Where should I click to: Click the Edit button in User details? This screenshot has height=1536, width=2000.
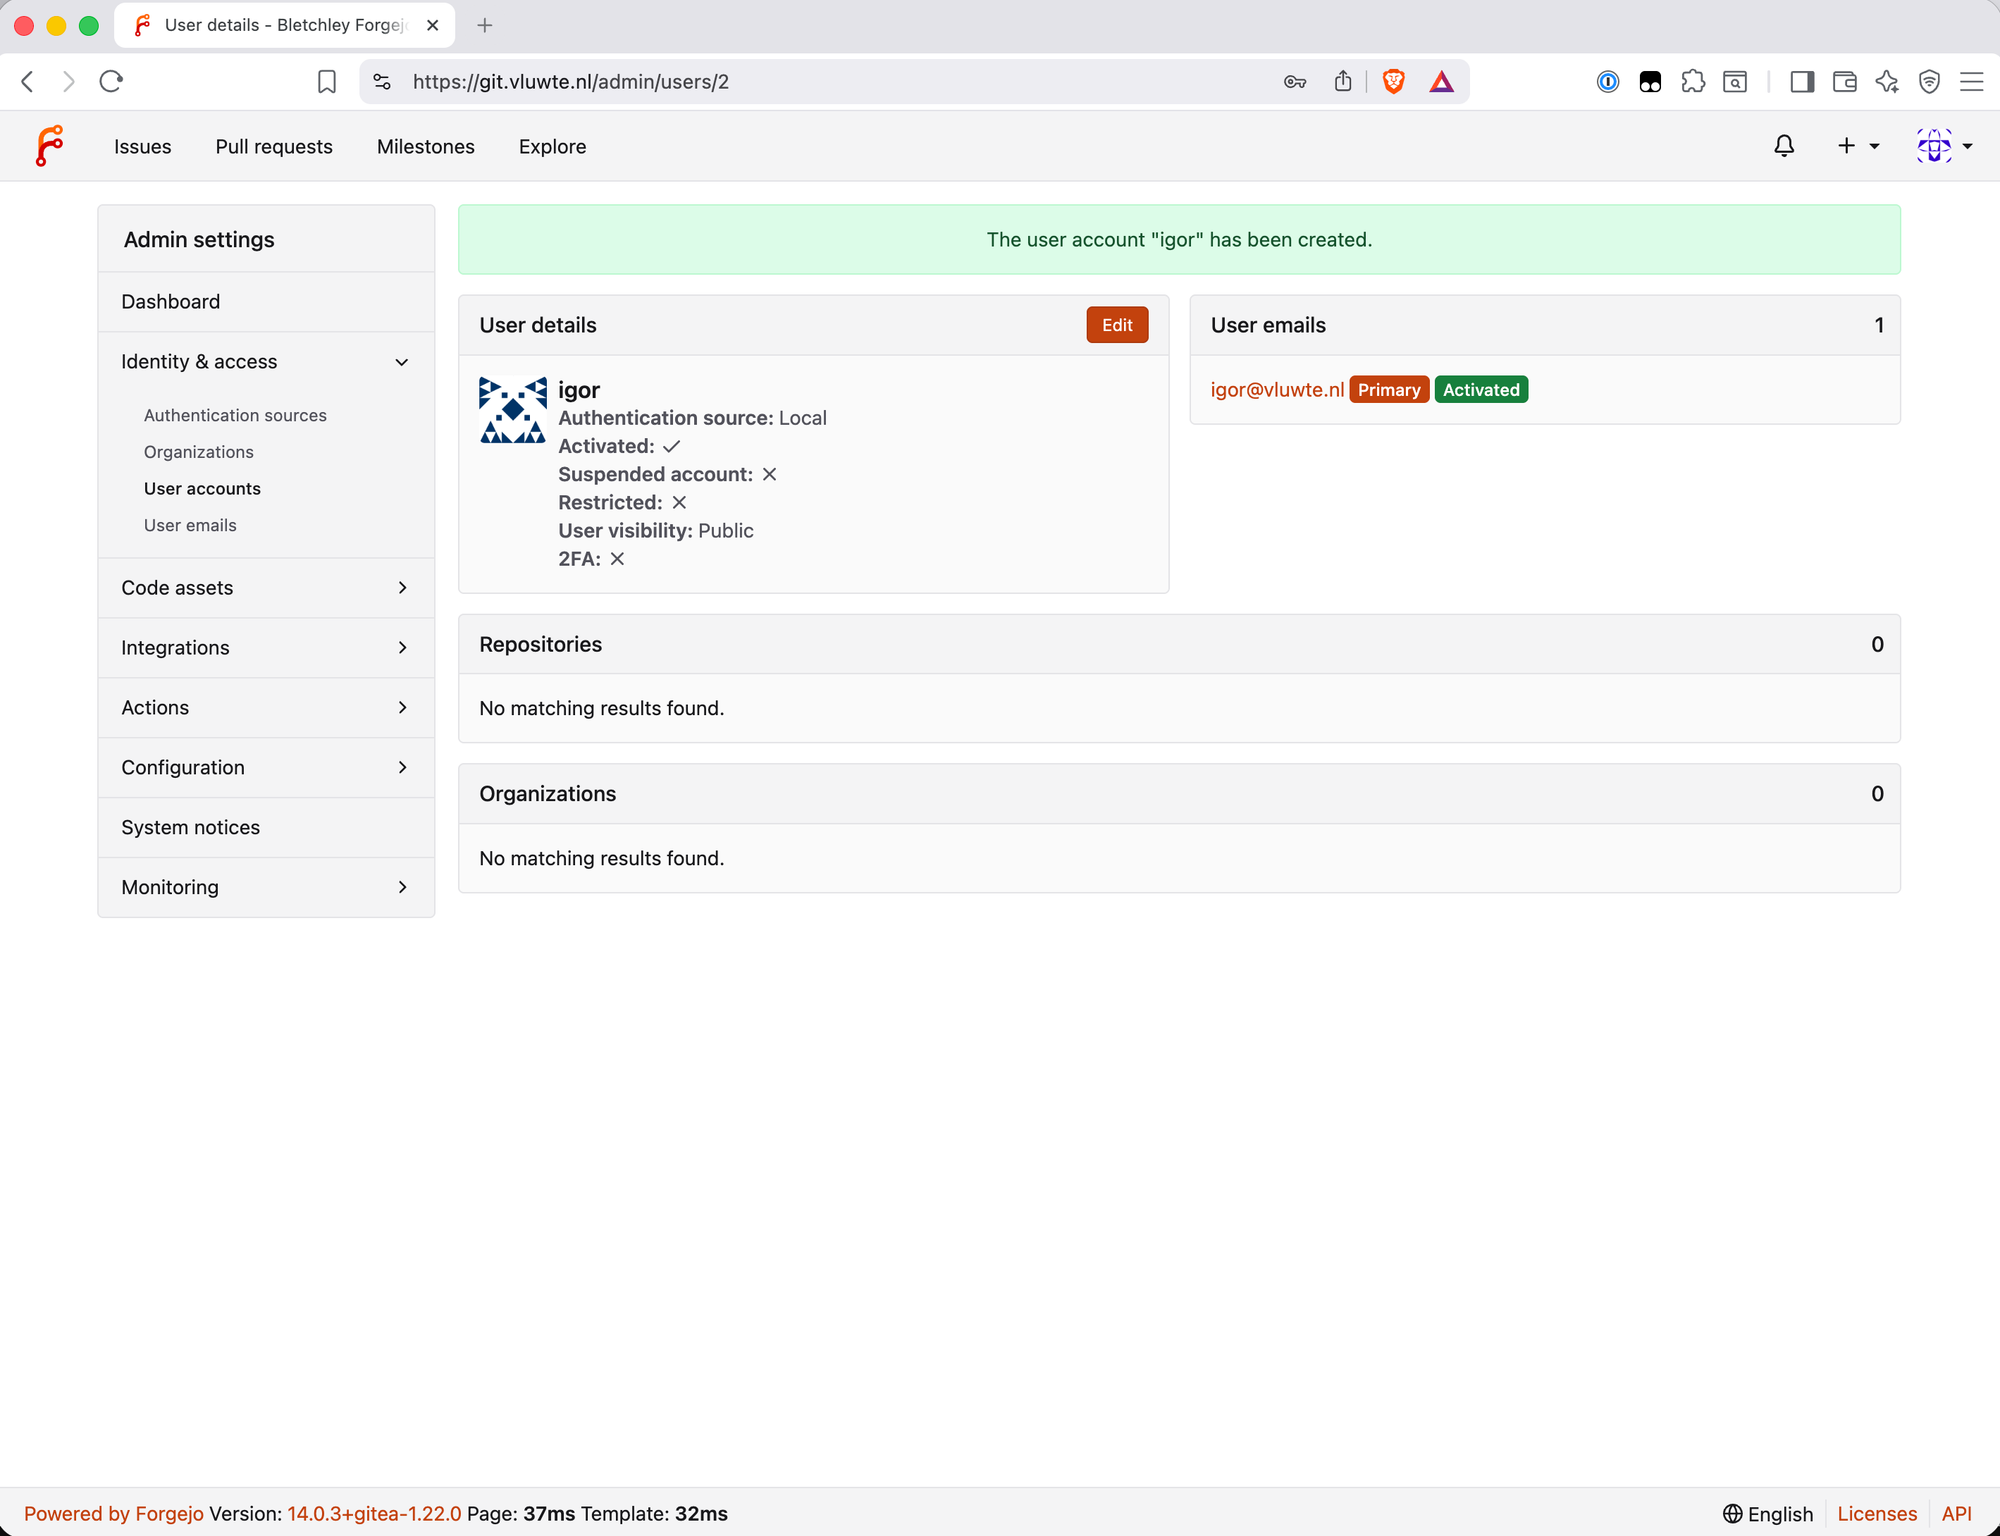(1116, 324)
